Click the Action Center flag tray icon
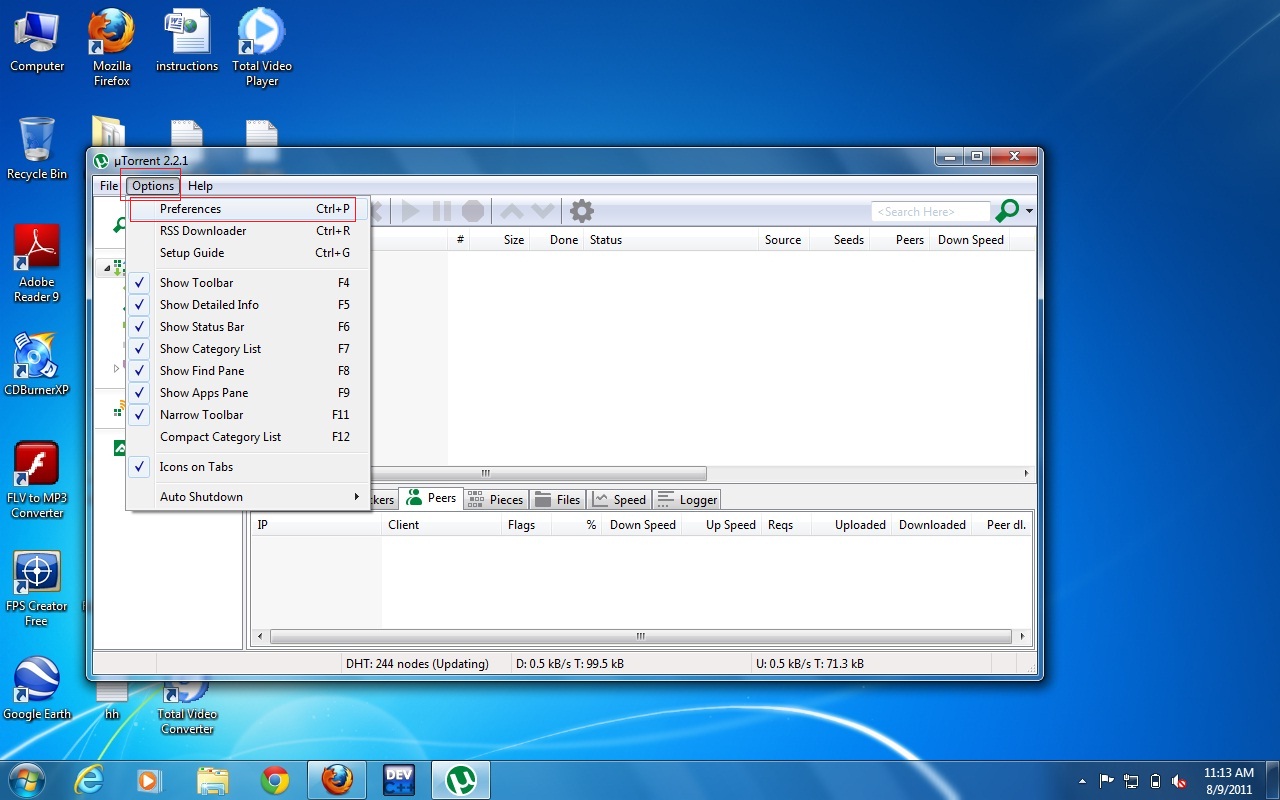 pos(1107,781)
